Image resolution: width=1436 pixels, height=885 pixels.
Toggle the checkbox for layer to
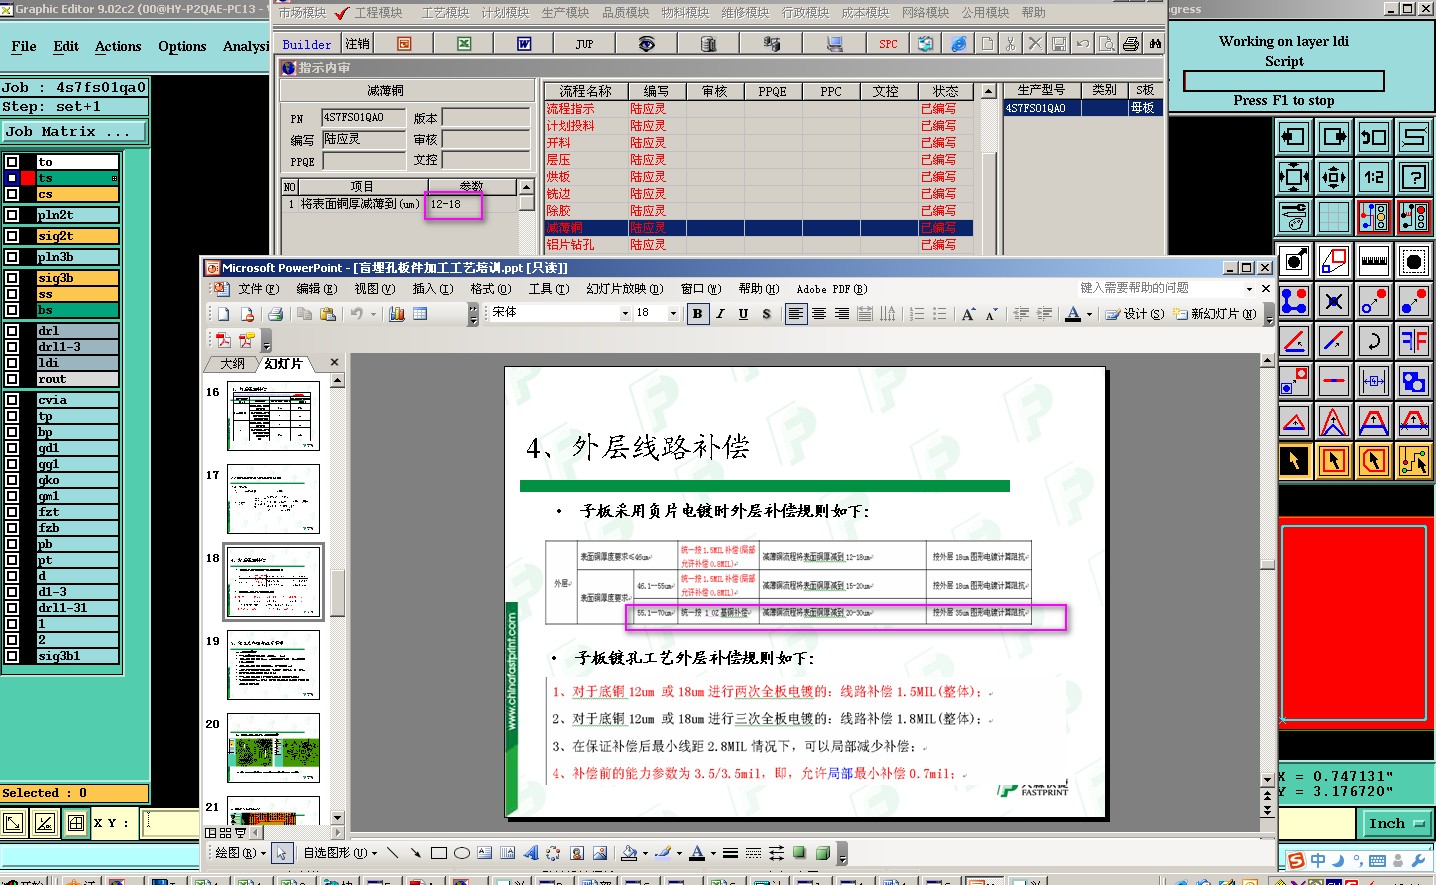pos(12,162)
